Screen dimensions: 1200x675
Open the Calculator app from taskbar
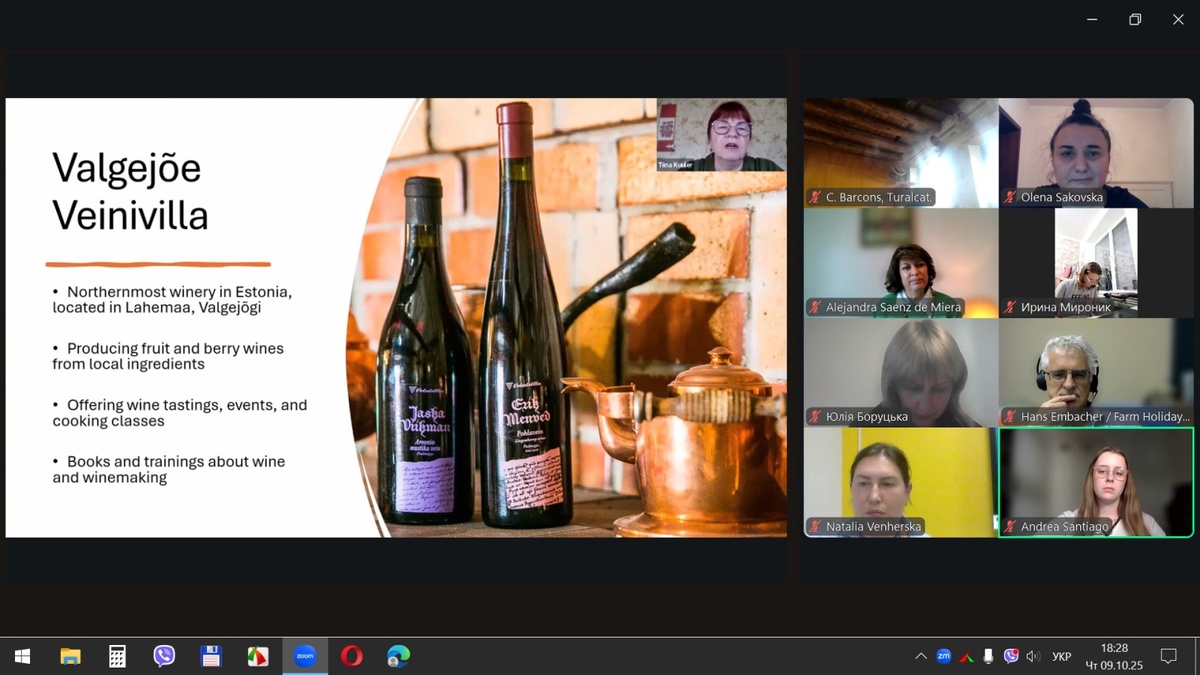[x=117, y=656]
